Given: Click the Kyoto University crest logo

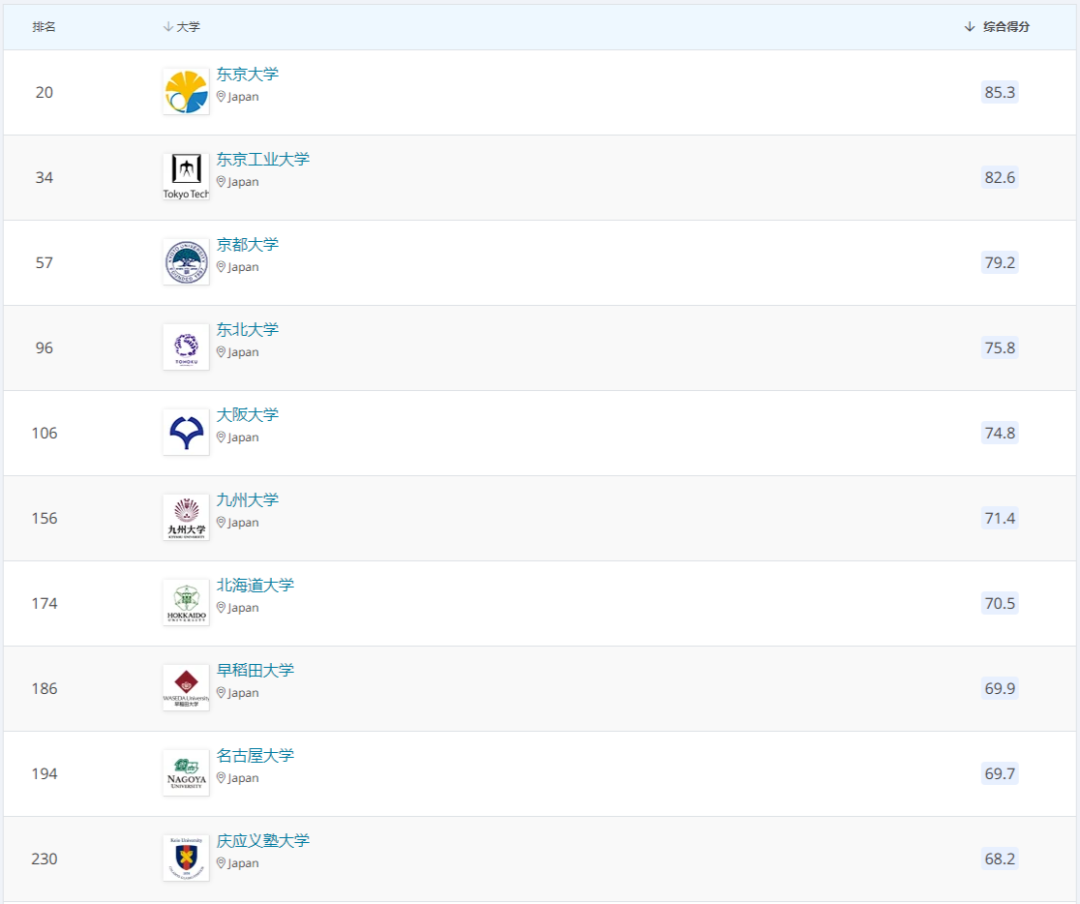Looking at the screenshot, I should pos(186,263).
